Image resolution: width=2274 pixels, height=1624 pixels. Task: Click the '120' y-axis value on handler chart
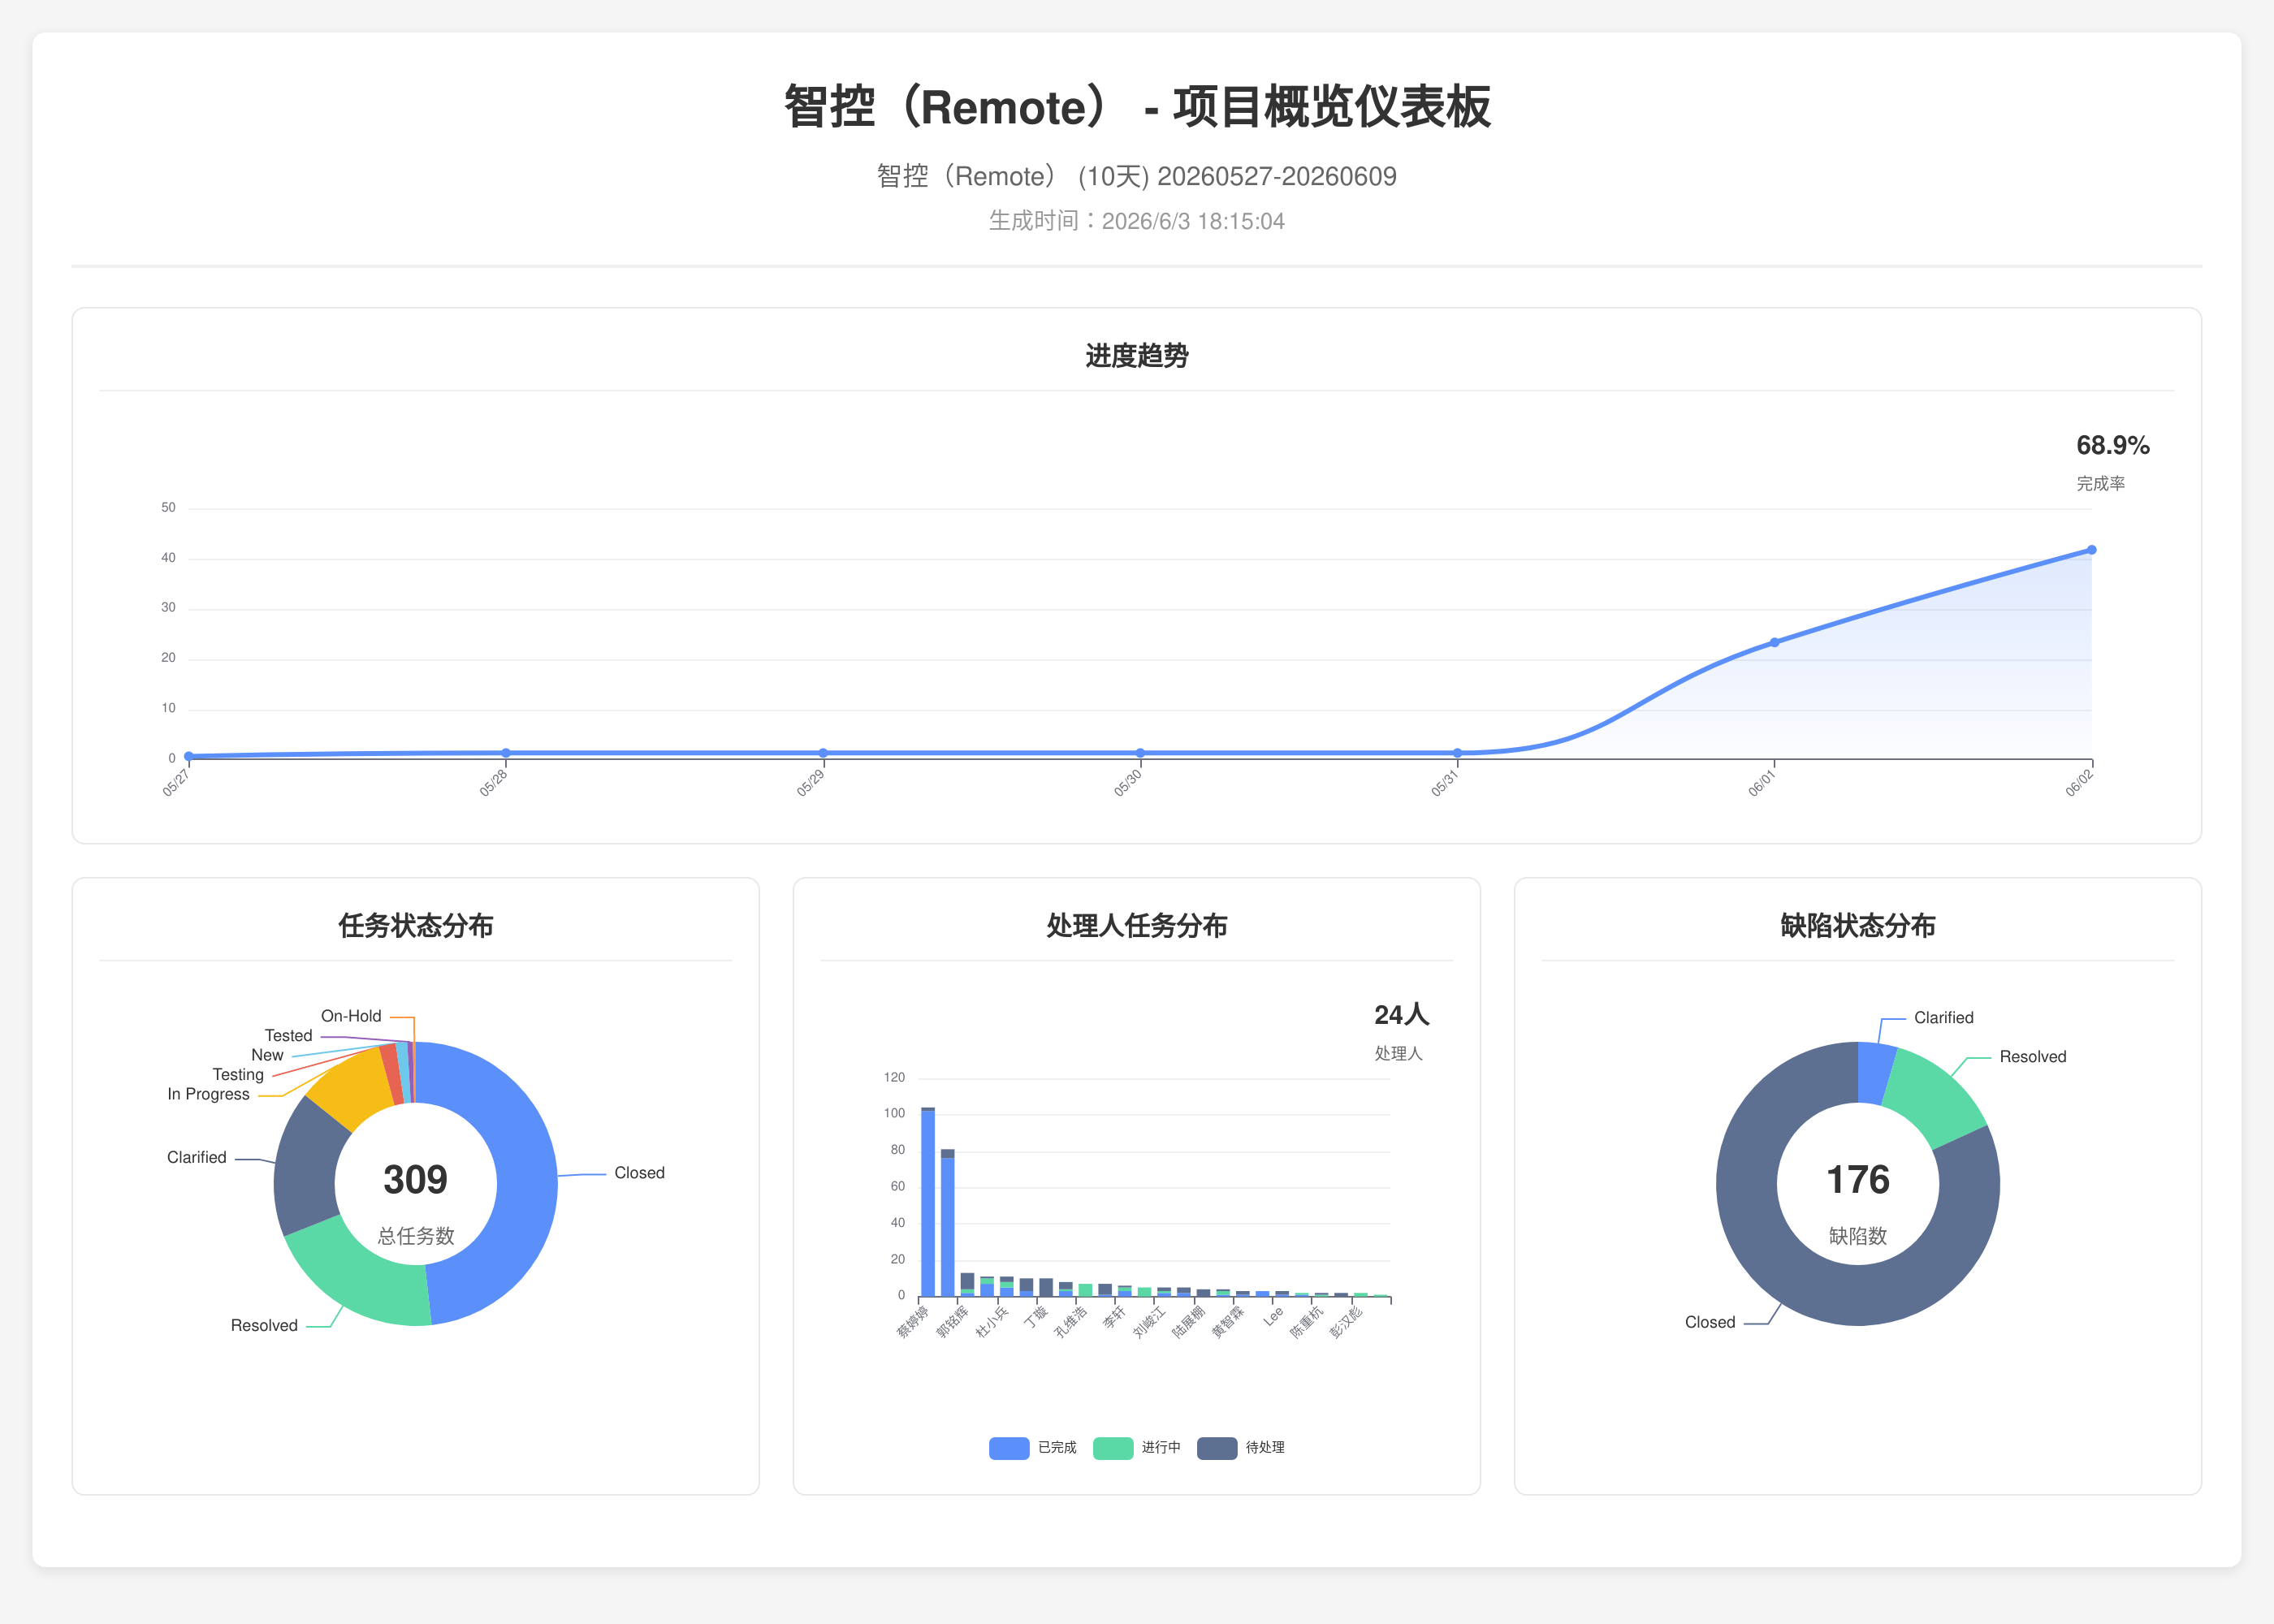894,1077
